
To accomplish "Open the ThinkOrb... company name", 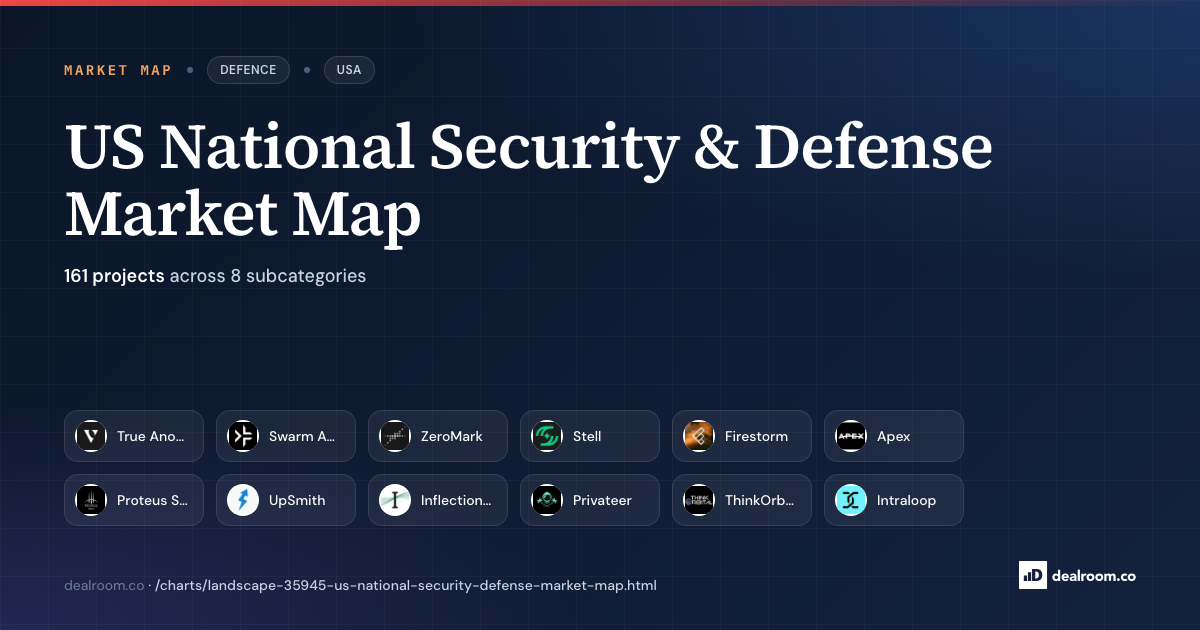I will (760, 500).
